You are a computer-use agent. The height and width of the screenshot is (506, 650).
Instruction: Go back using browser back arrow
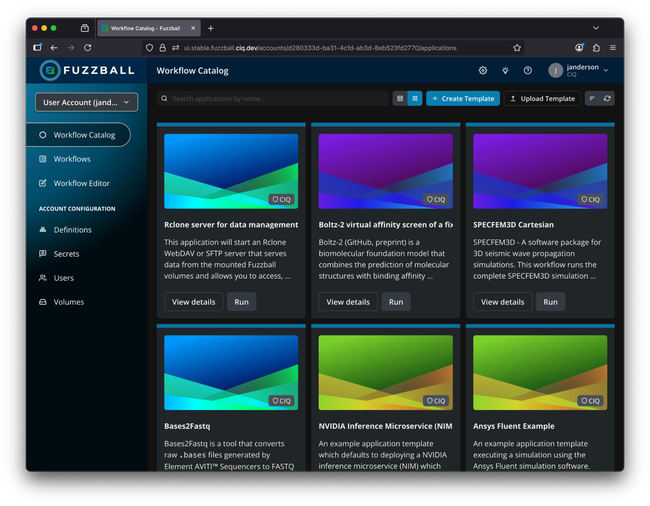(x=54, y=48)
